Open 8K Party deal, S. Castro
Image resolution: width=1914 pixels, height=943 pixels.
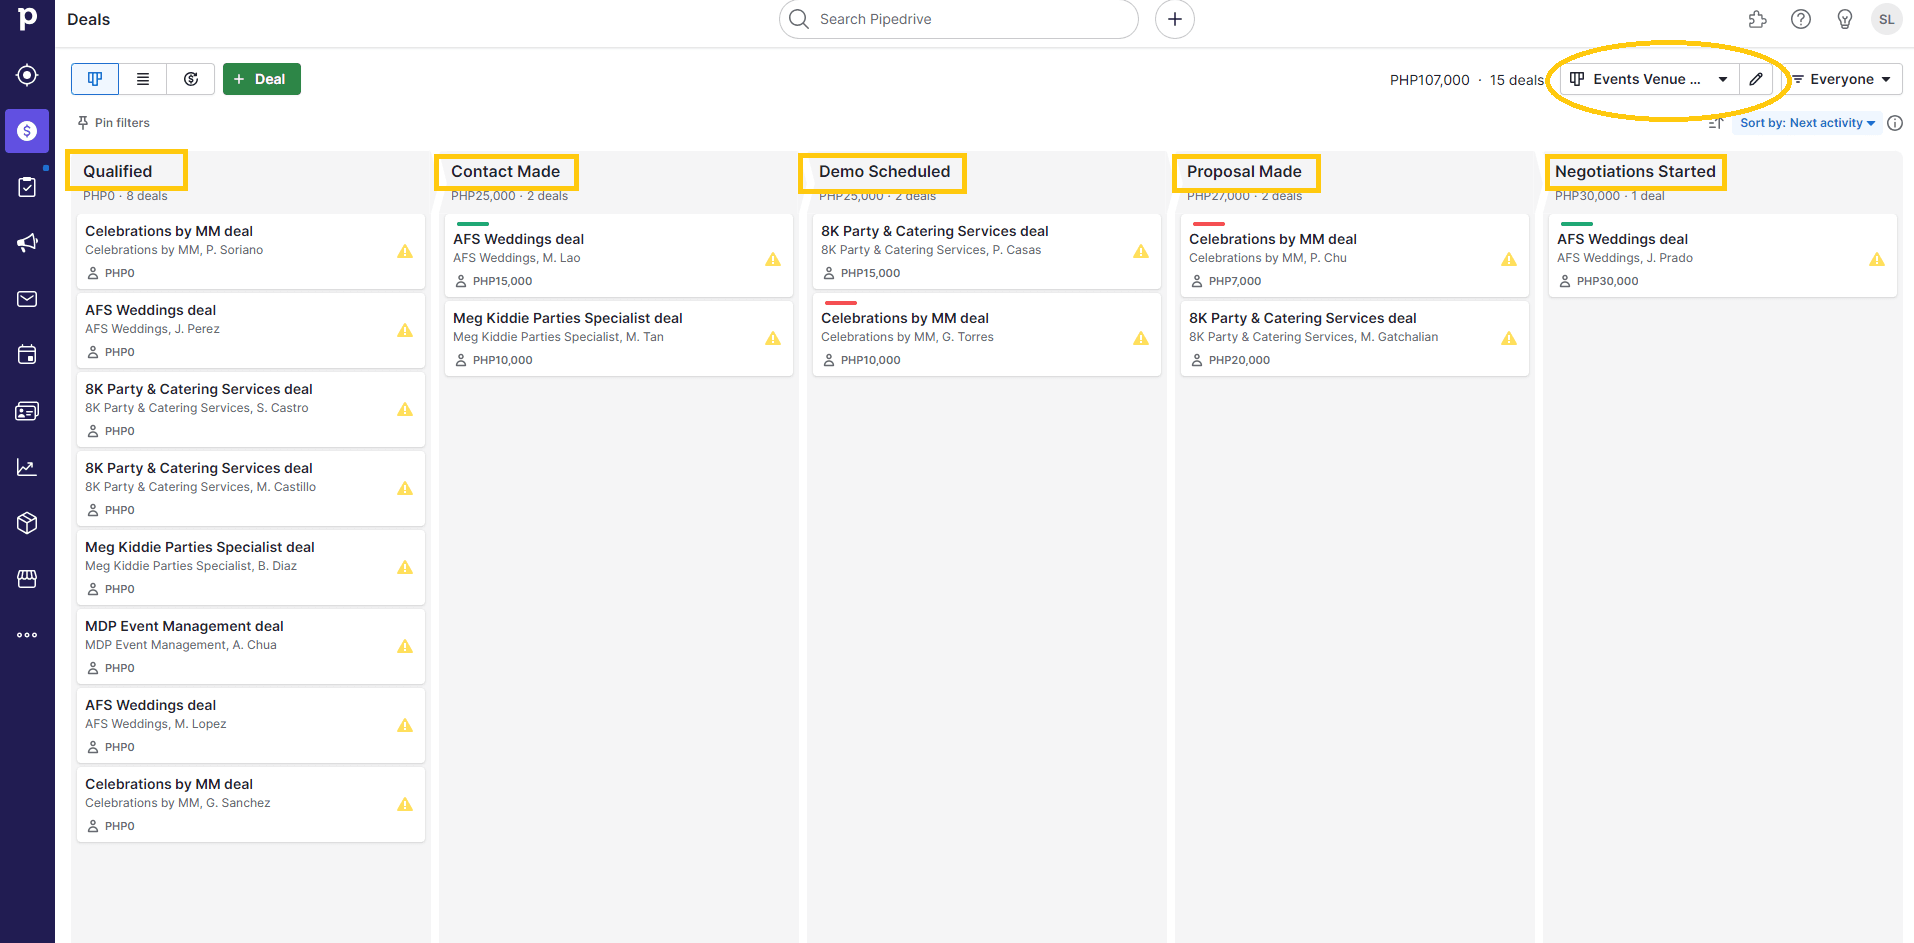click(x=251, y=409)
